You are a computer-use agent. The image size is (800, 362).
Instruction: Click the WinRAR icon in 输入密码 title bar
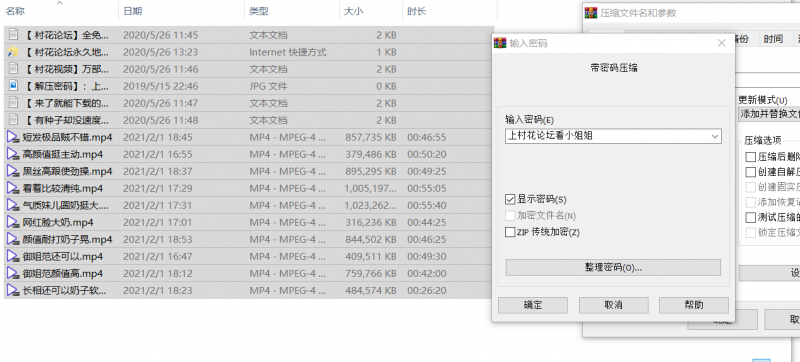[x=501, y=43]
